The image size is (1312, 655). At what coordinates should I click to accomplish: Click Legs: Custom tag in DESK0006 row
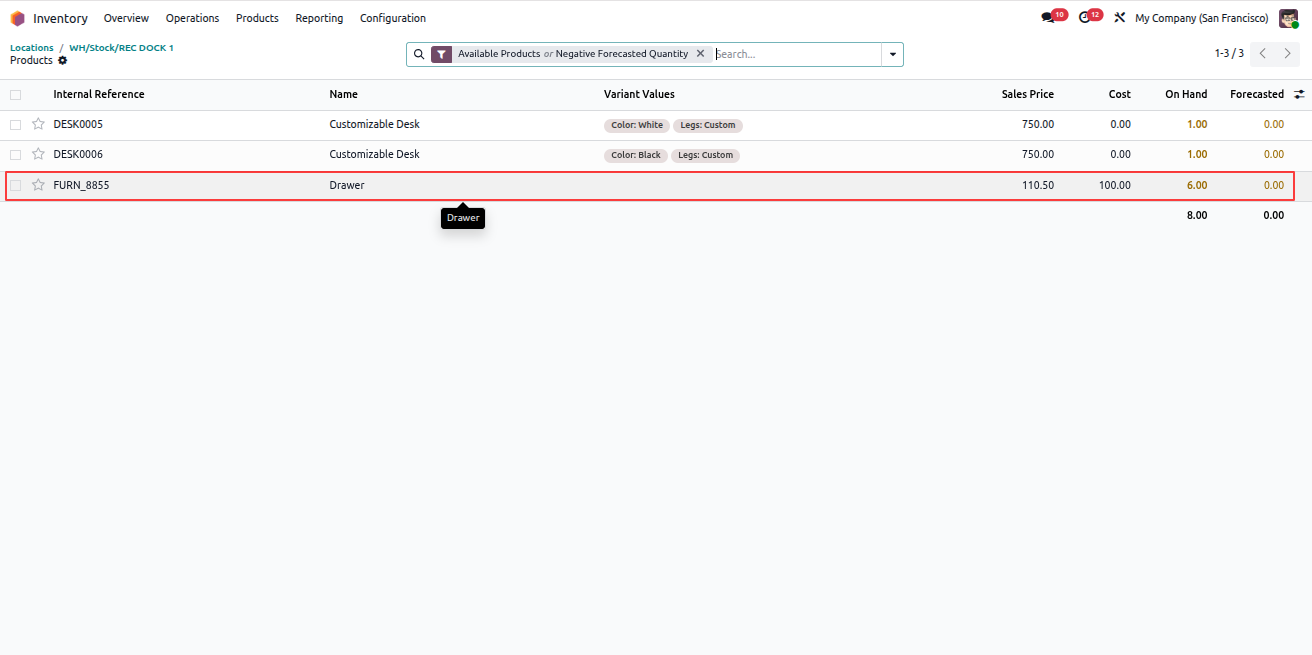(705, 155)
